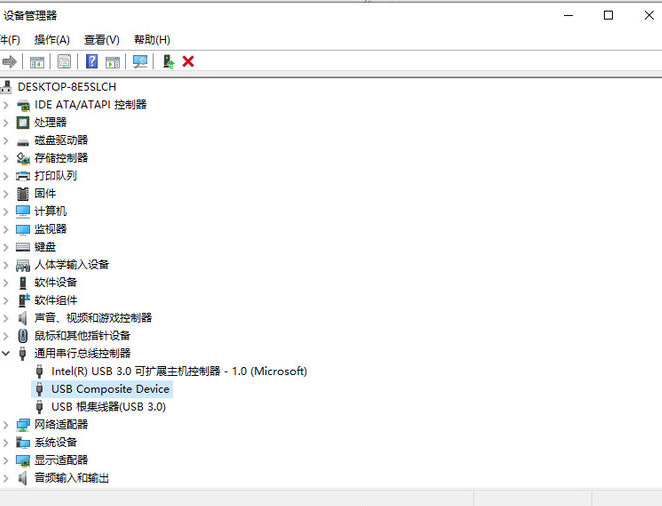The height and width of the screenshot is (506, 662).
Task: Select USB 根集线器(USB 3.0) device
Action: pos(108,407)
